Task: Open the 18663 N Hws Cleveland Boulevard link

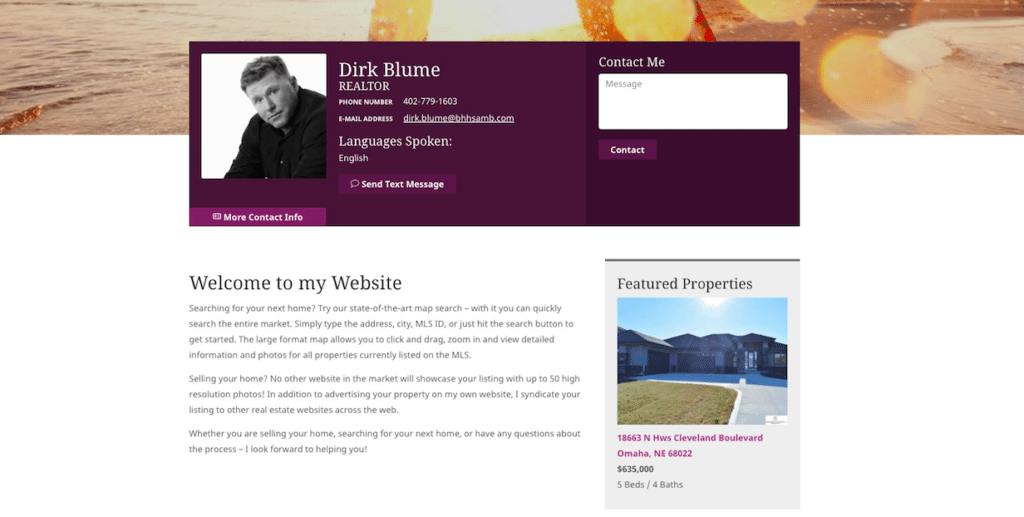Action: tap(690, 437)
